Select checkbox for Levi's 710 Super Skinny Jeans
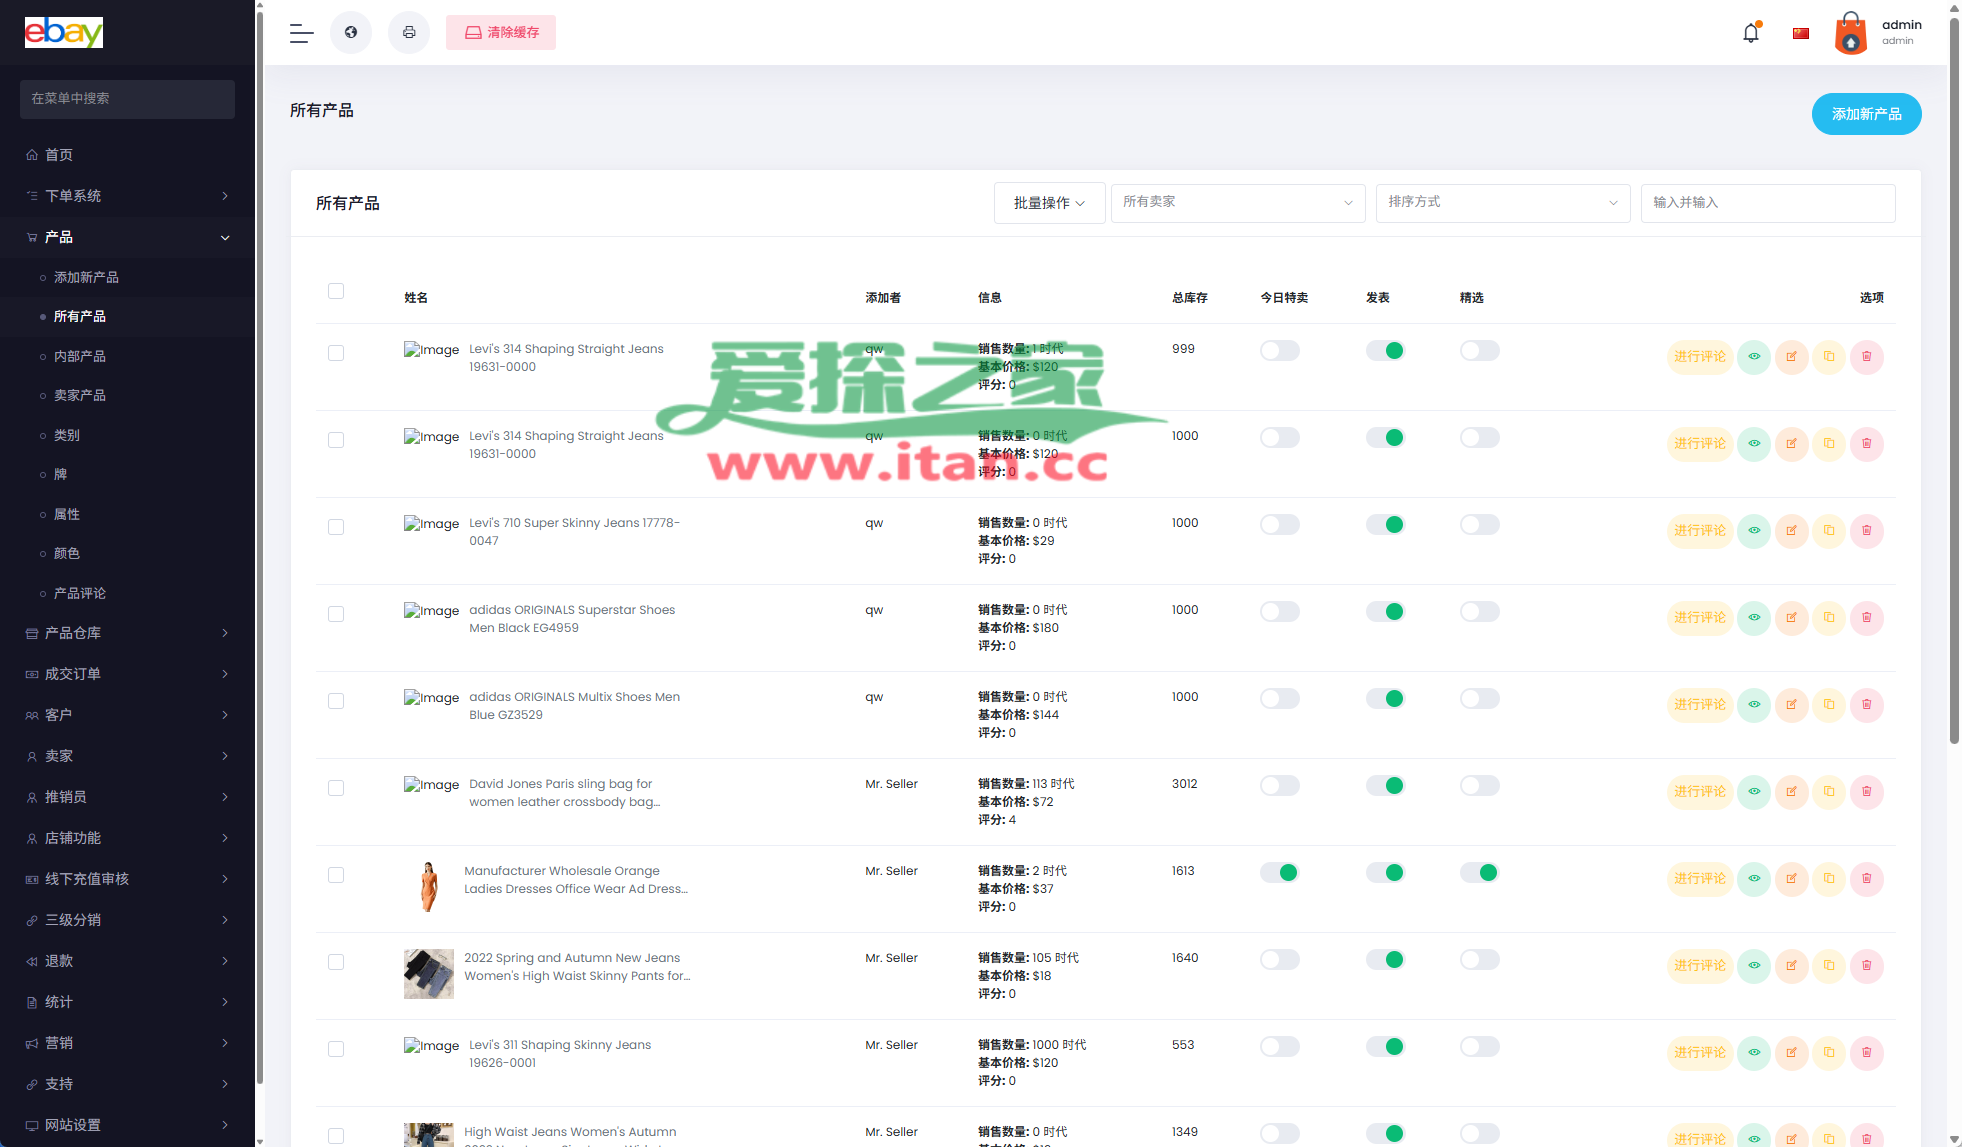Image resolution: width=1962 pixels, height=1147 pixels. point(336,527)
